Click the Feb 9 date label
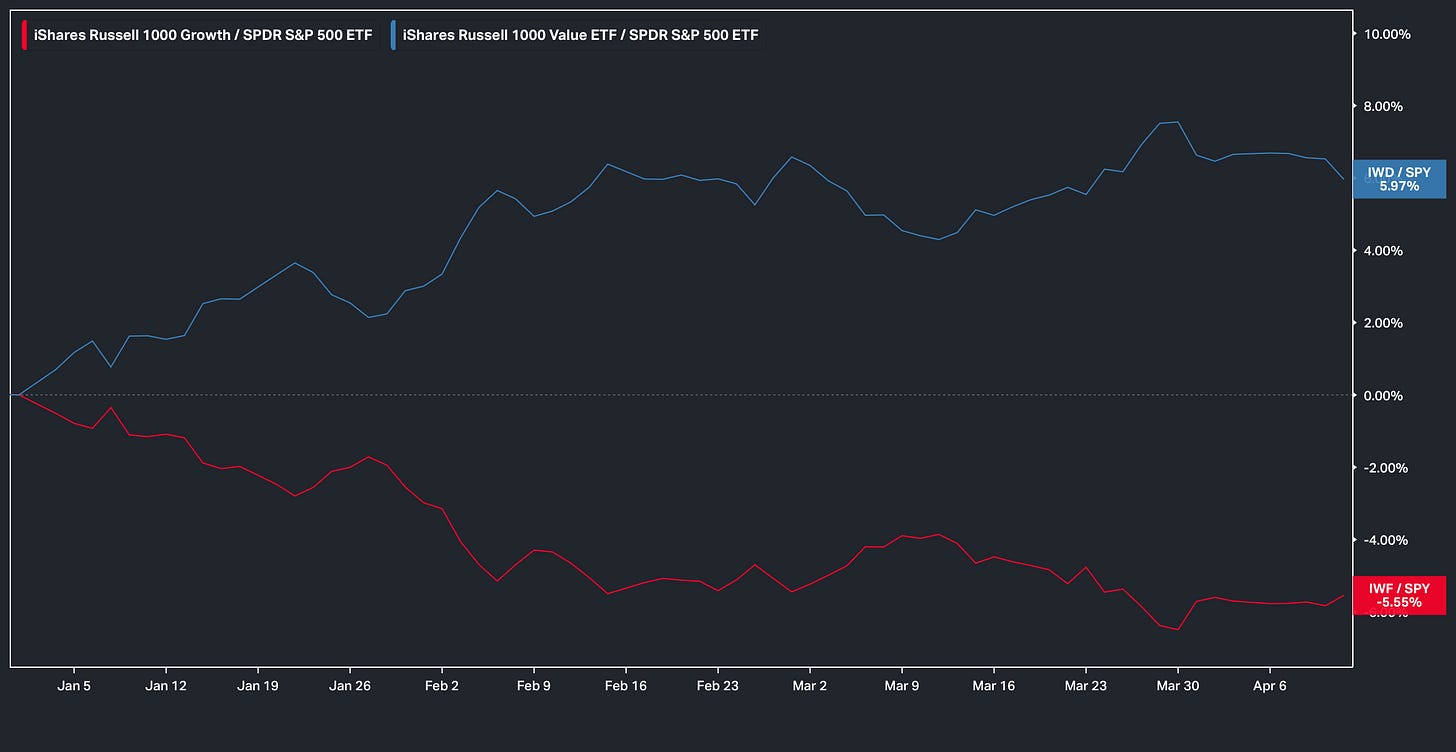Viewport: 1456px width, 752px height. [533, 686]
